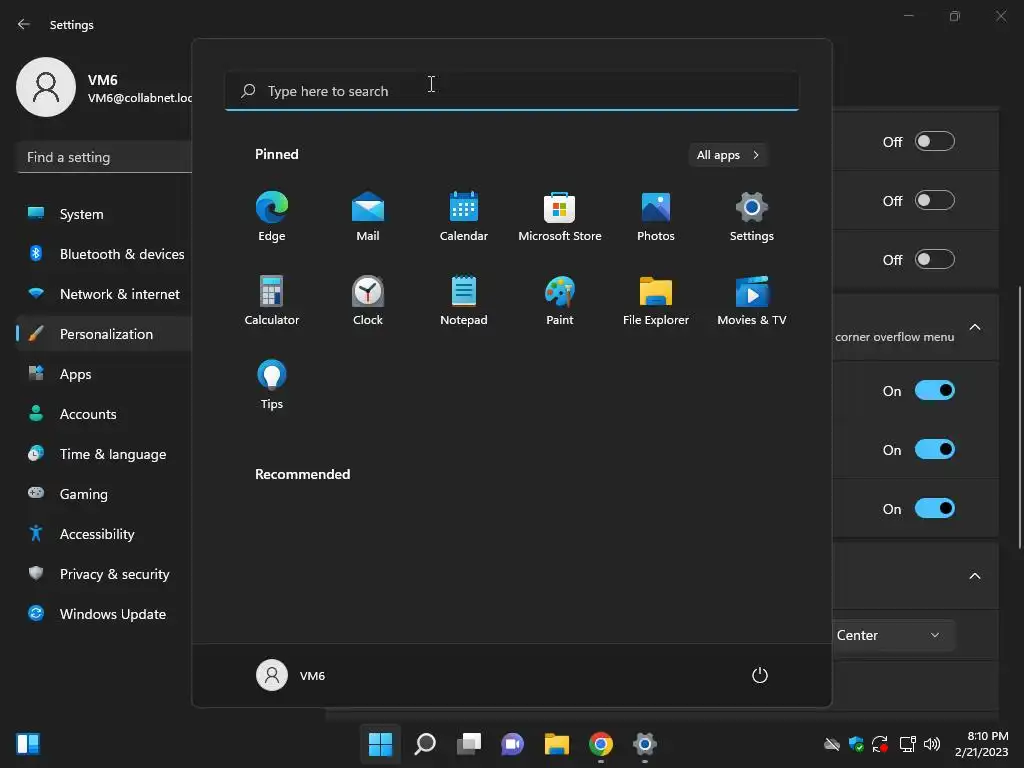Screen dimensions: 1024x768
Task: Disable the second On toggle switch
Action: tap(935, 449)
